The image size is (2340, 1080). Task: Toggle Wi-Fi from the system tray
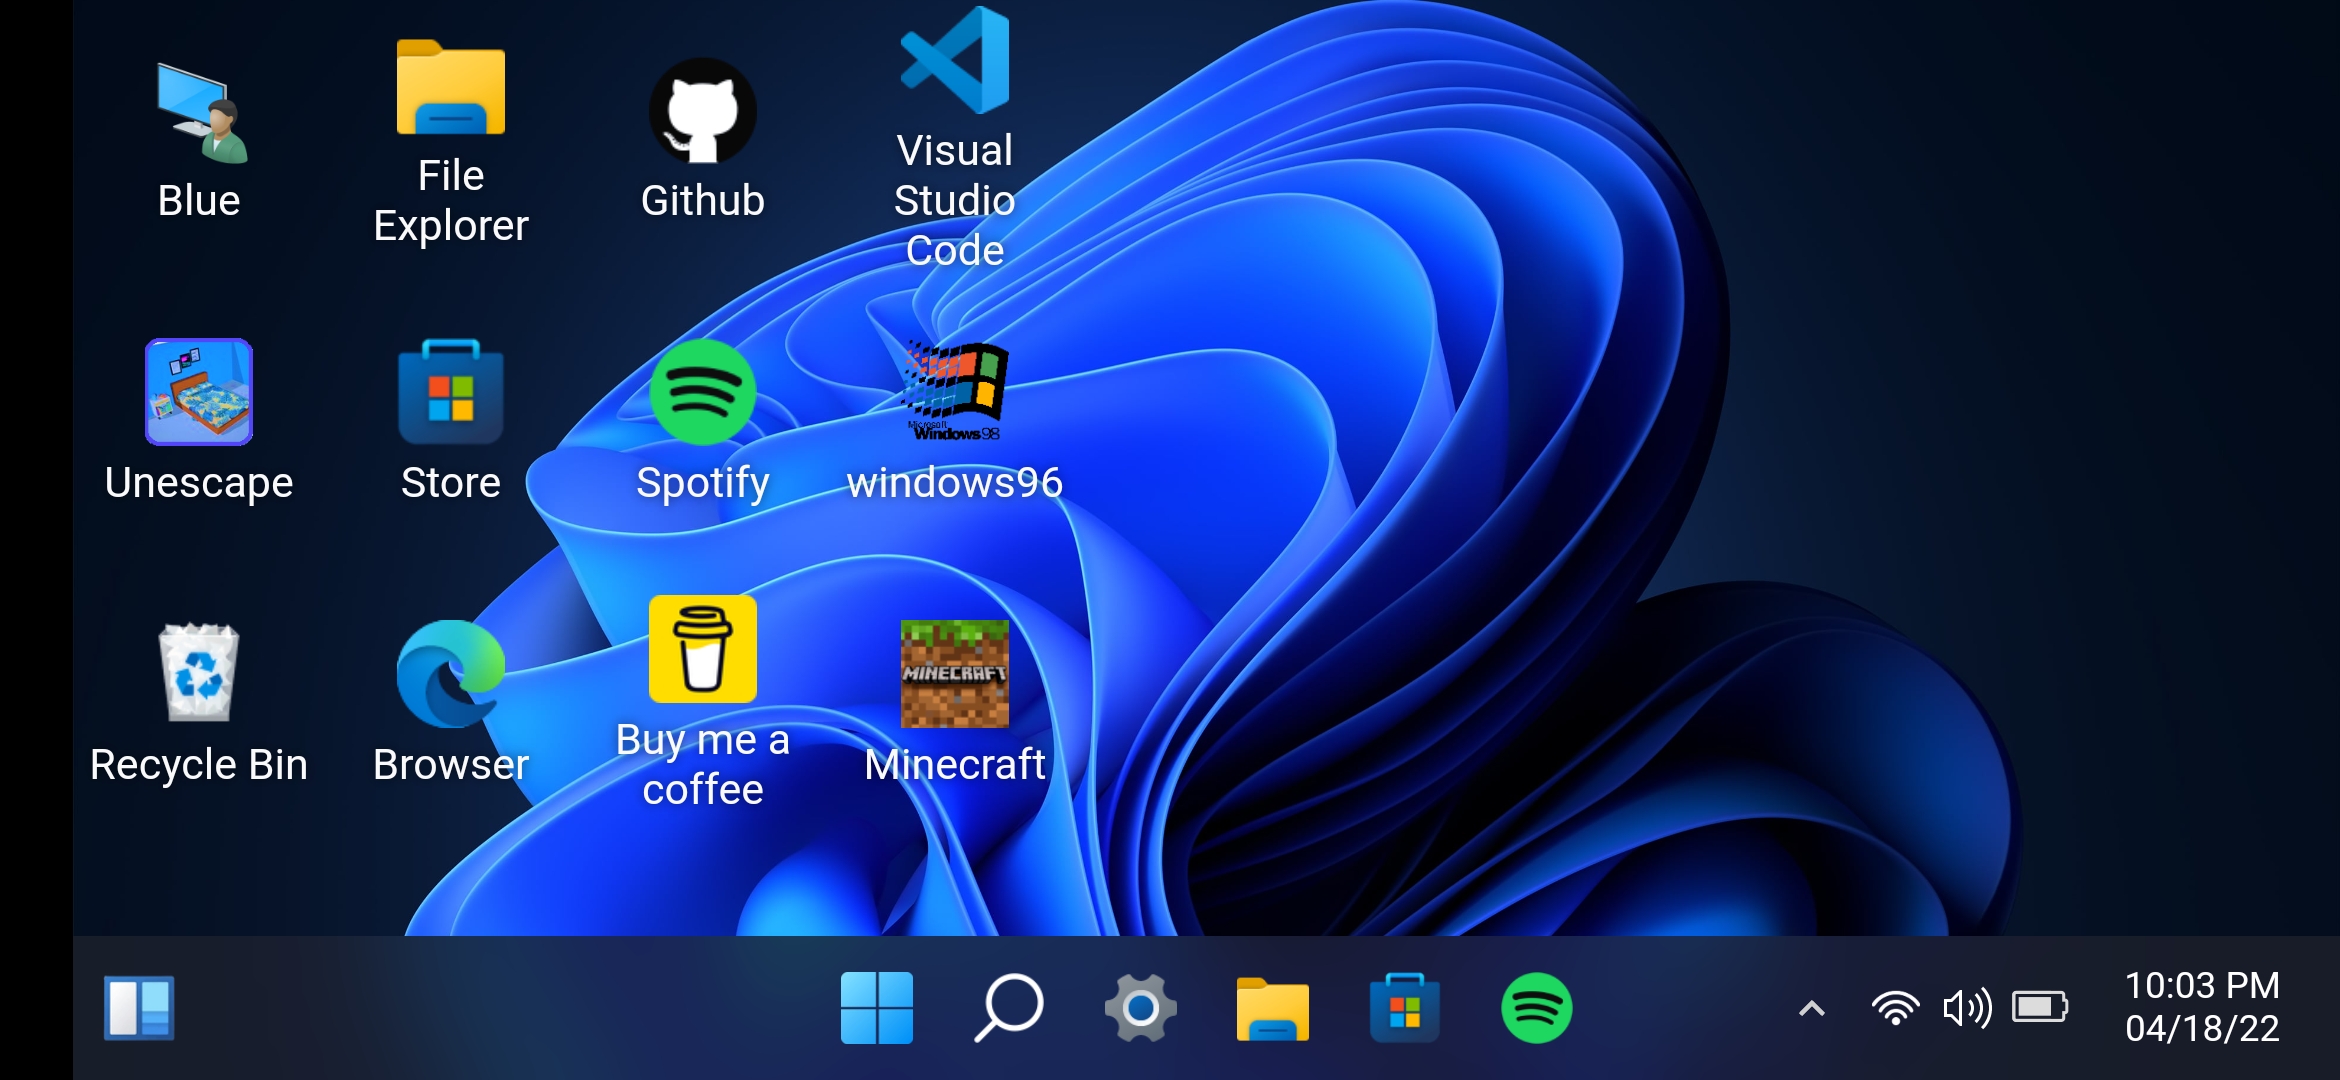point(1895,1009)
